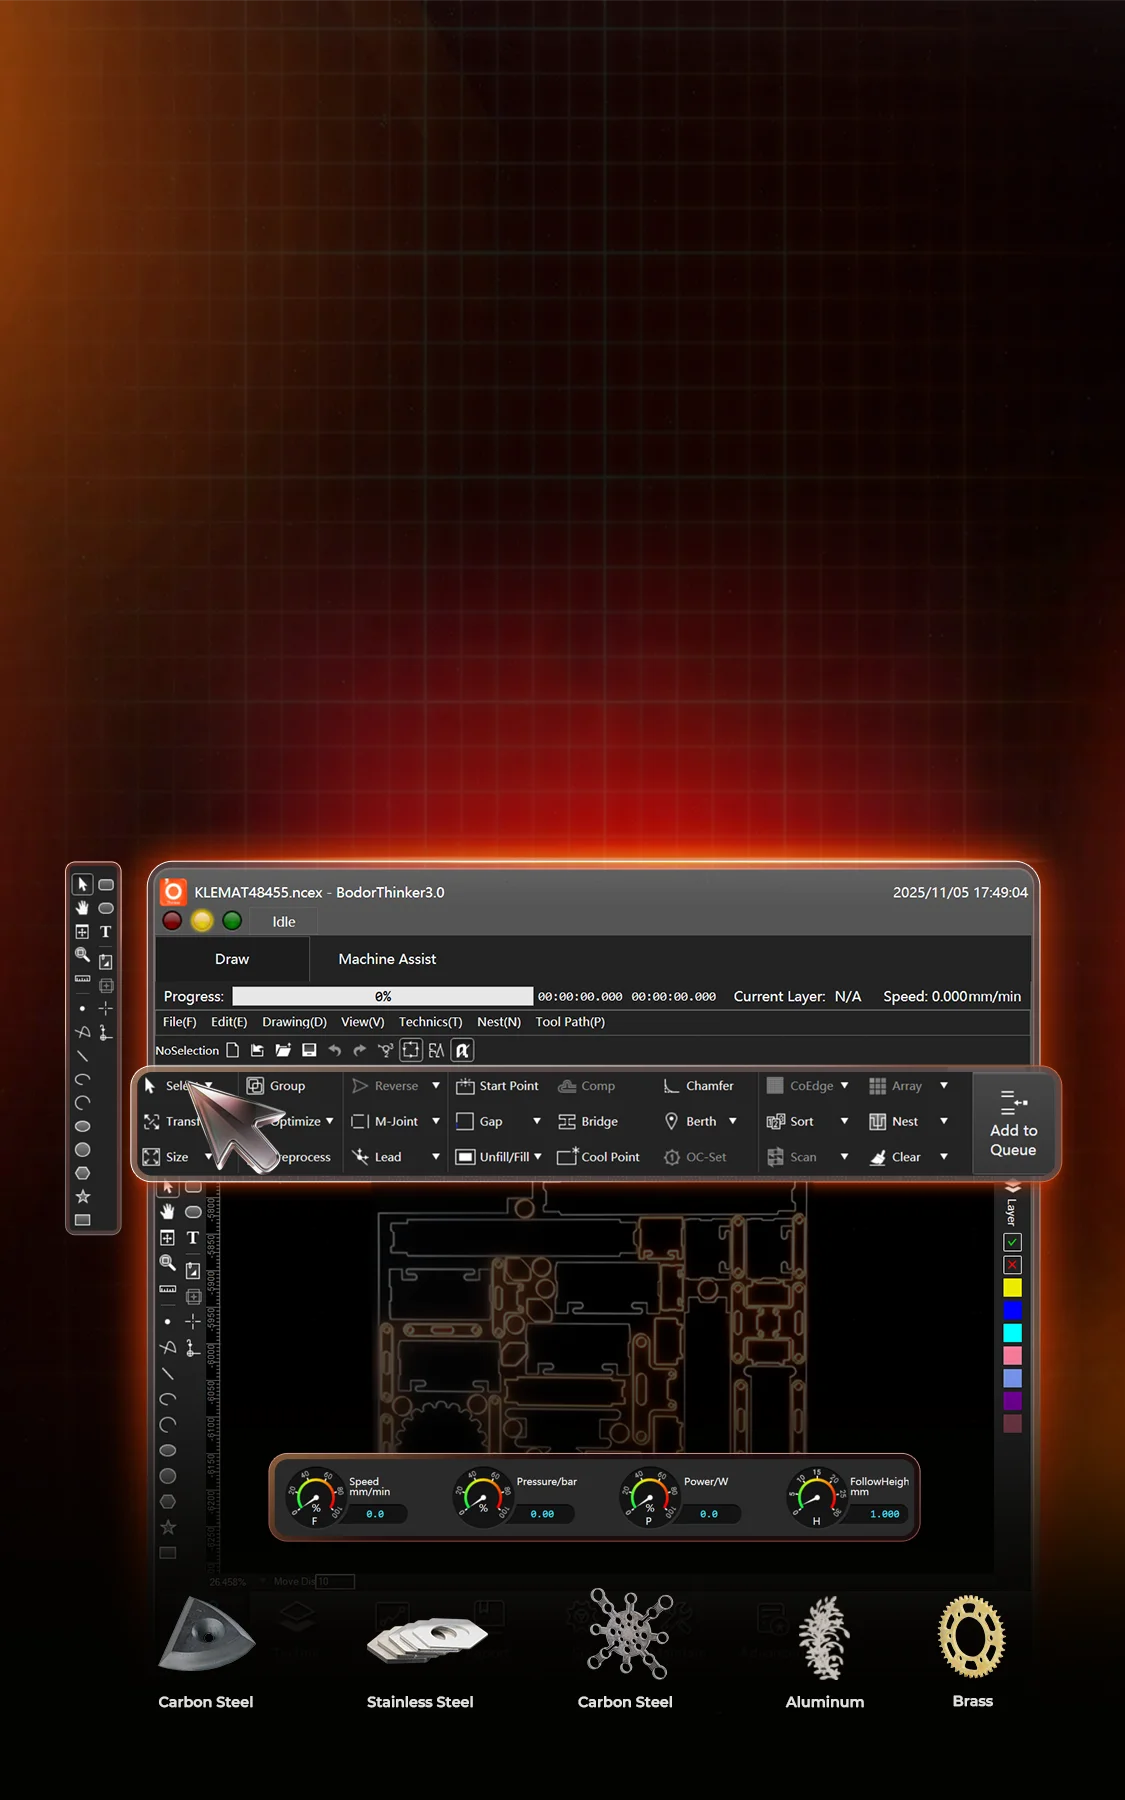1125x1800 pixels.
Task: Switch to the Machine Assist tab
Action: click(387, 959)
